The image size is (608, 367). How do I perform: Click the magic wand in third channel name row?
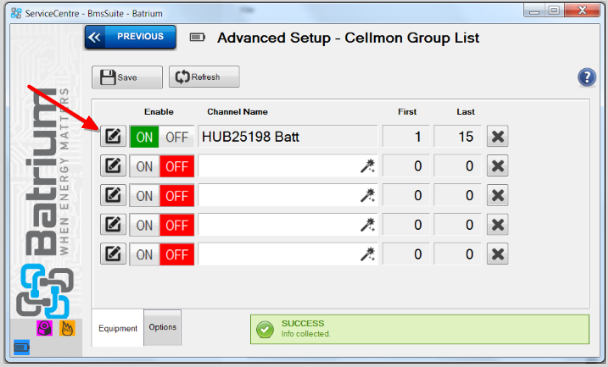pos(368,196)
